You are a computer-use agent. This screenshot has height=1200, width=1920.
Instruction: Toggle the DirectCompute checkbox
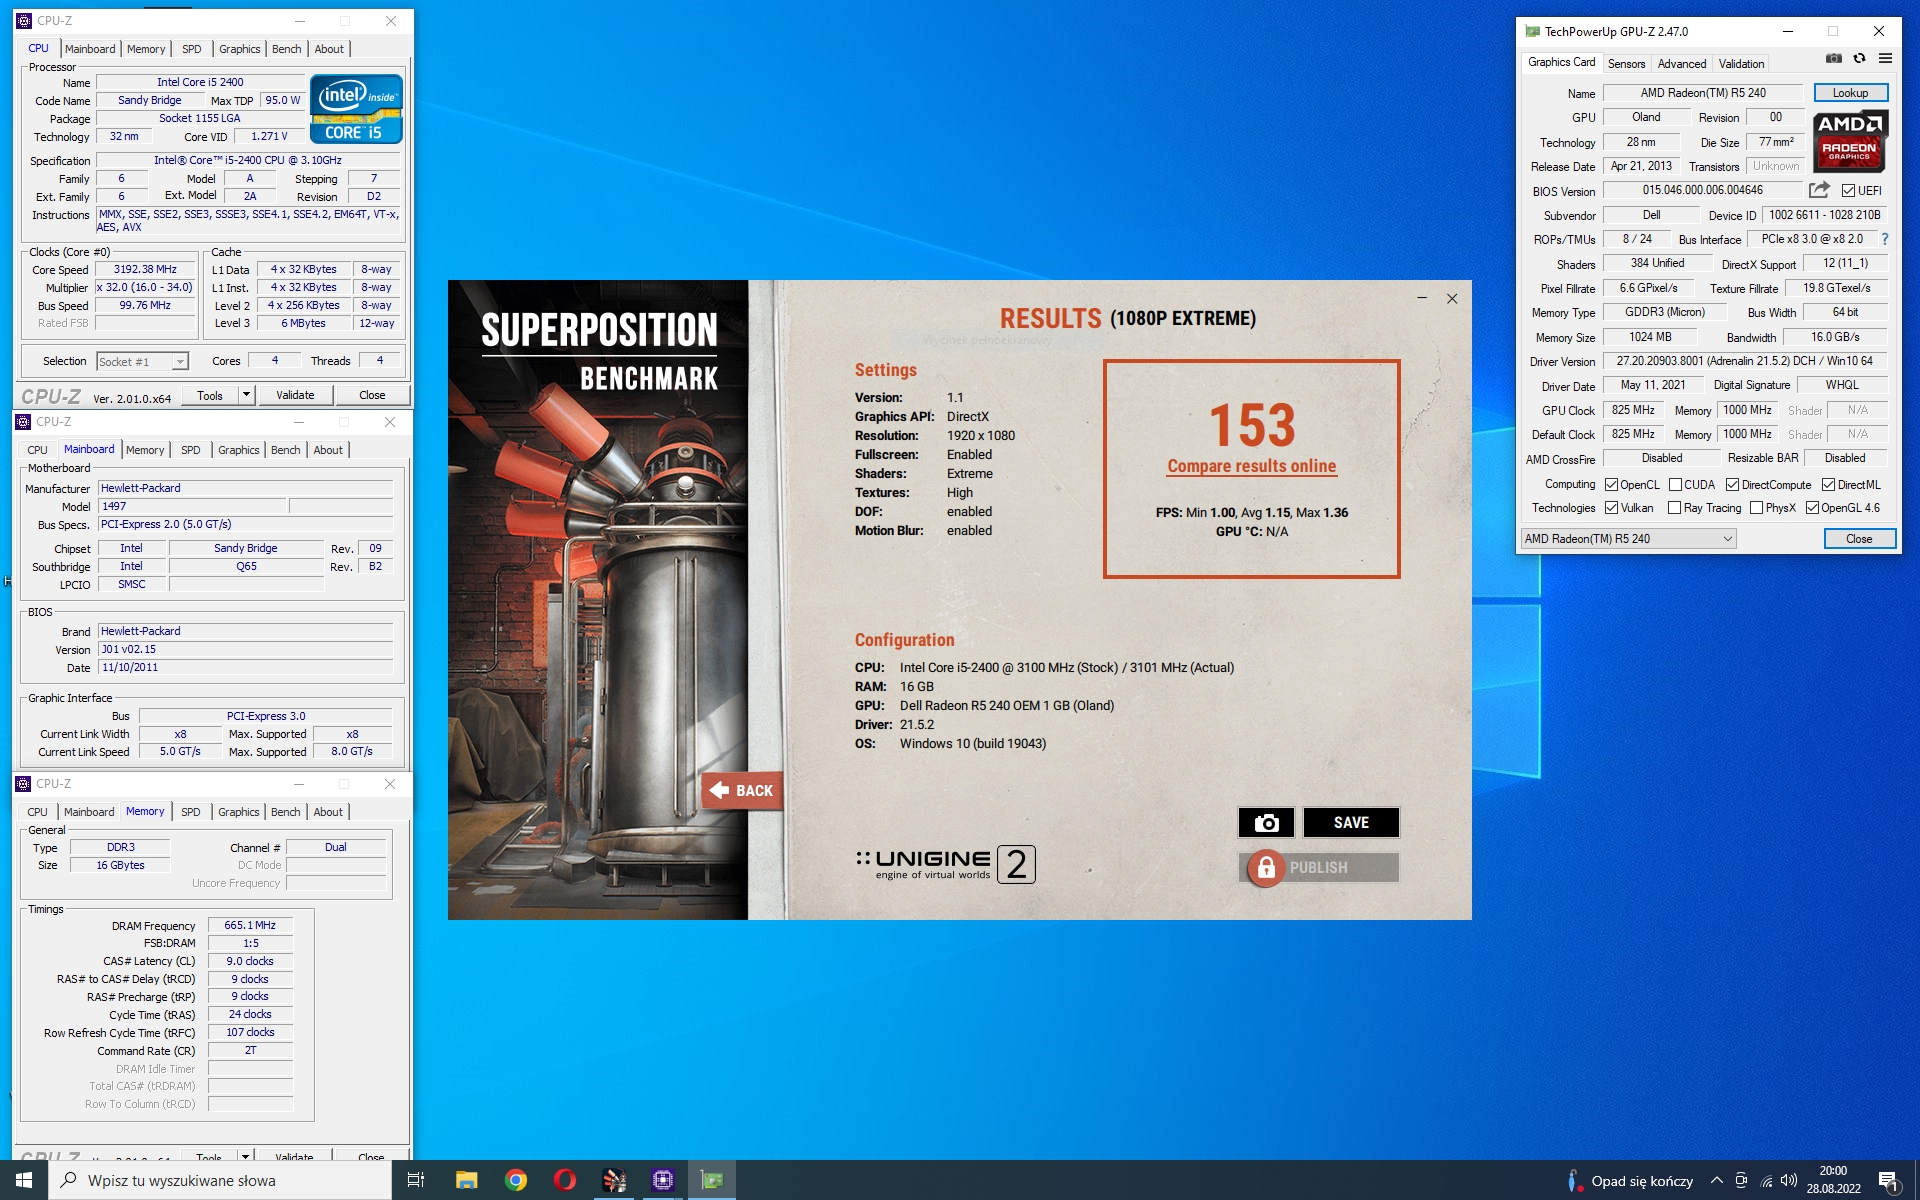coord(1732,485)
